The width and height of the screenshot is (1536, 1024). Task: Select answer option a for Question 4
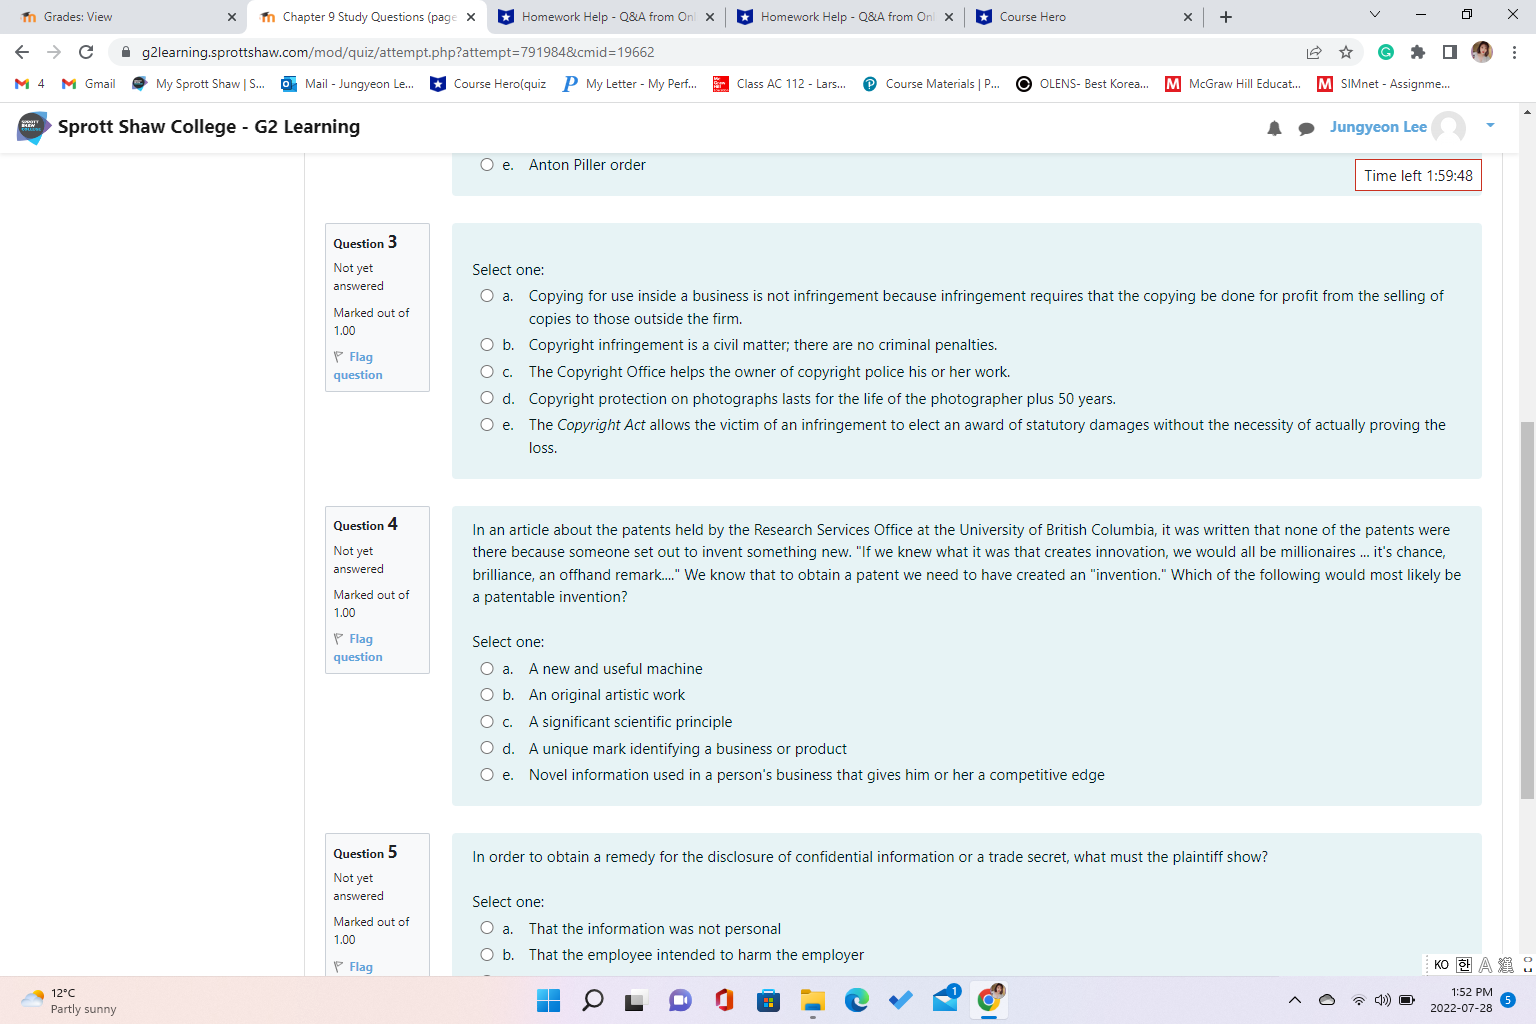[487, 668]
